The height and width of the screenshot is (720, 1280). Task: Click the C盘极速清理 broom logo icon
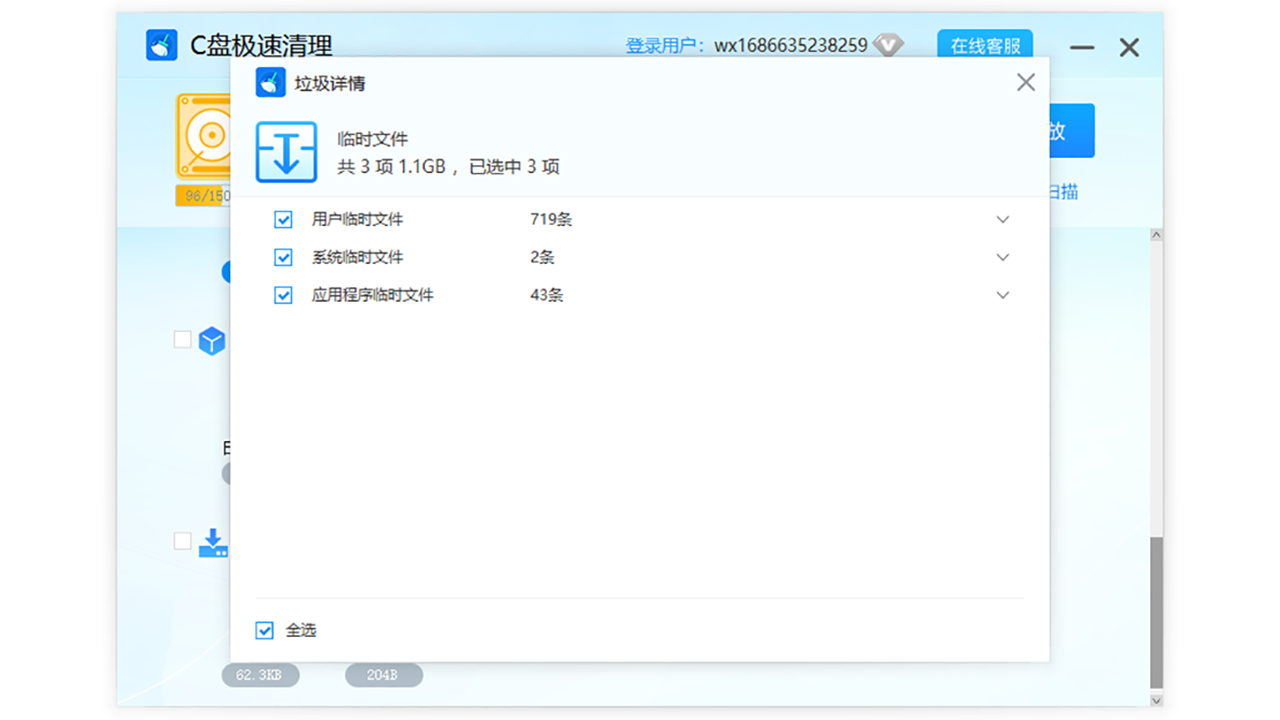(x=162, y=44)
